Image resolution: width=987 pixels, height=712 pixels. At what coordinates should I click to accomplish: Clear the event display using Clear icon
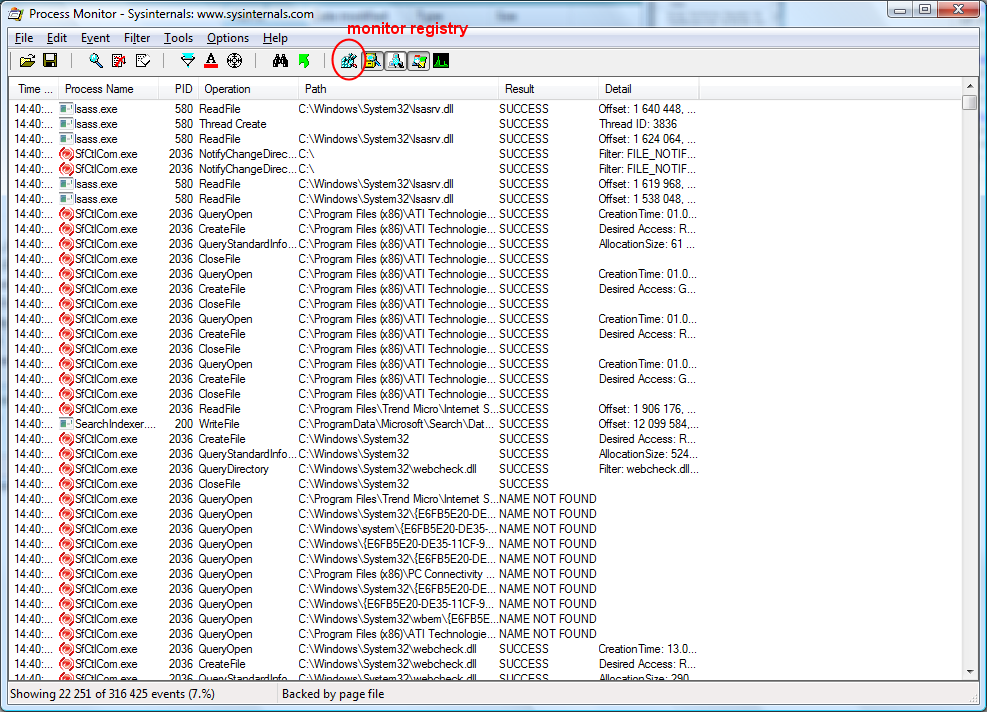tap(143, 60)
